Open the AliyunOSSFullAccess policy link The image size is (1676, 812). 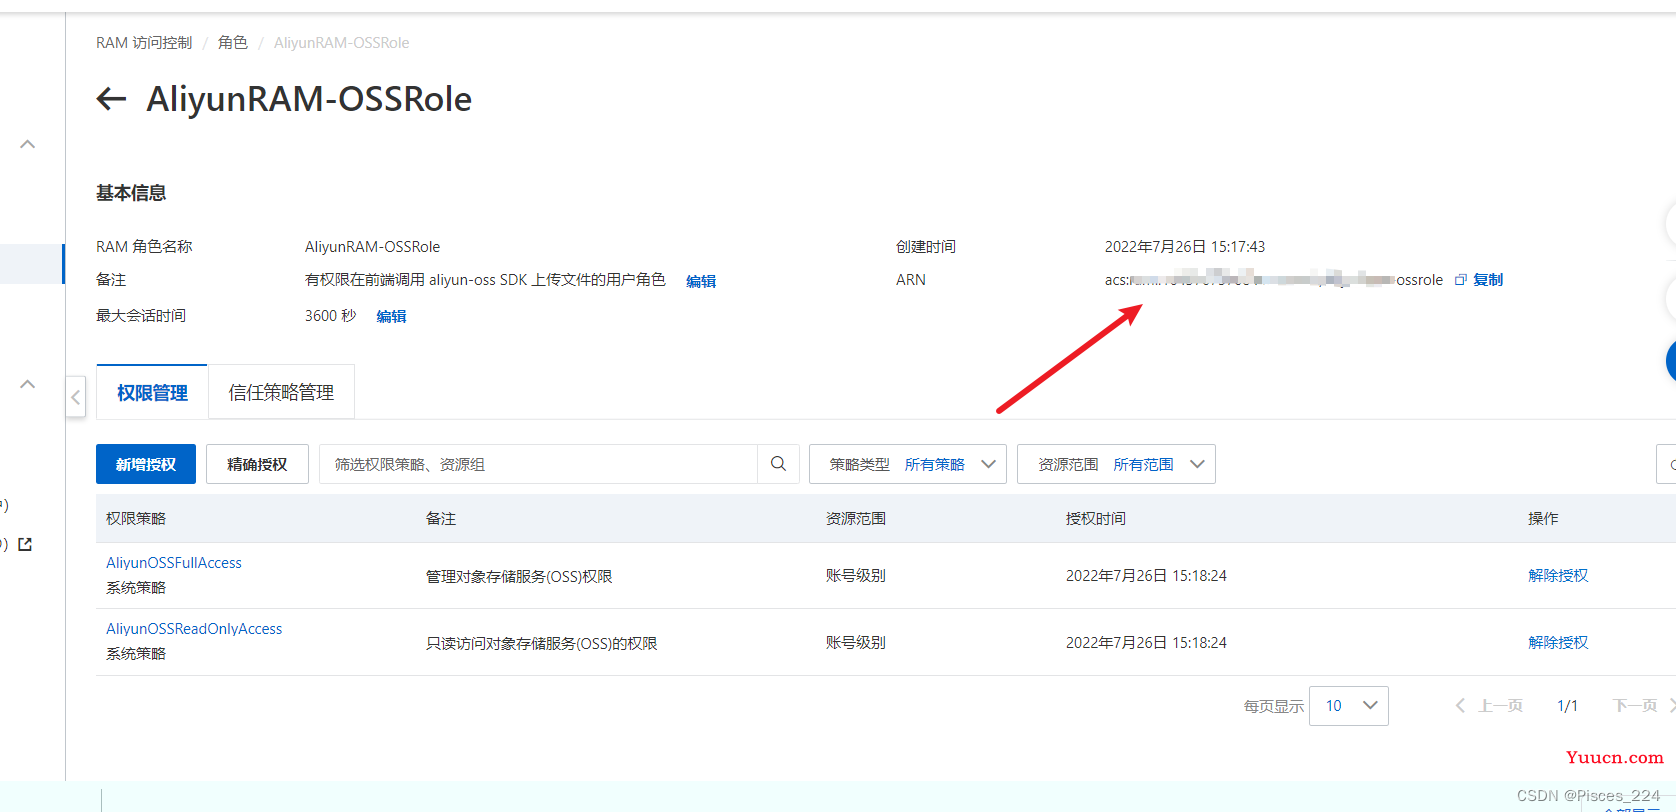point(174,563)
